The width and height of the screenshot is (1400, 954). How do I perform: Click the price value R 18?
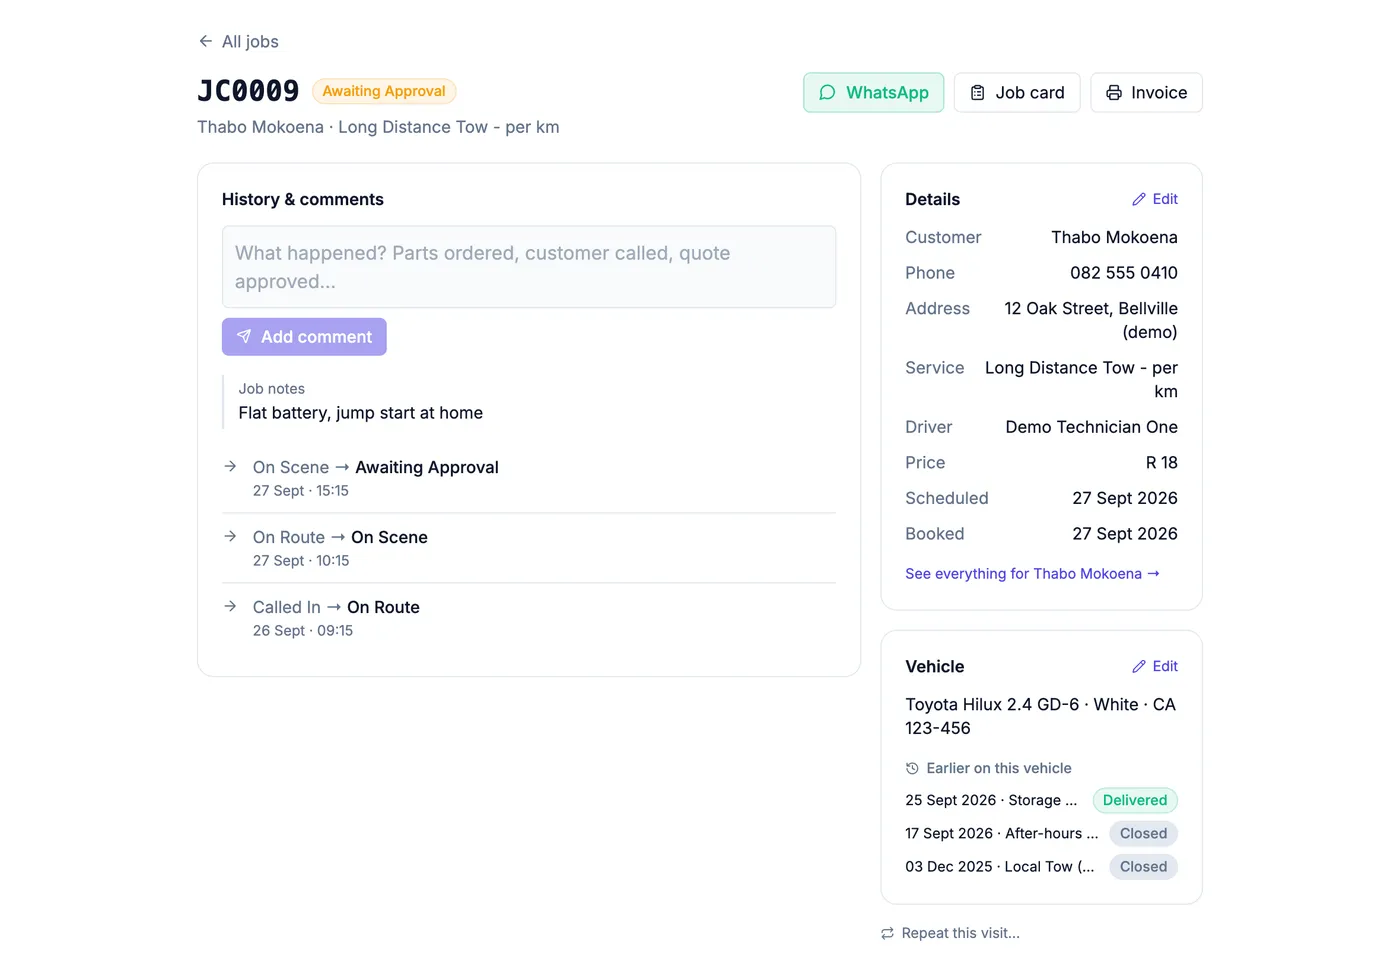(x=1162, y=463)
